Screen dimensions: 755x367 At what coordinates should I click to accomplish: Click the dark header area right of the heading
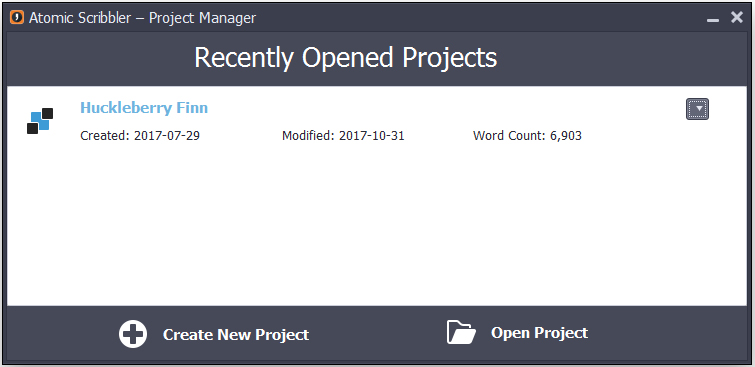point(621,58)
